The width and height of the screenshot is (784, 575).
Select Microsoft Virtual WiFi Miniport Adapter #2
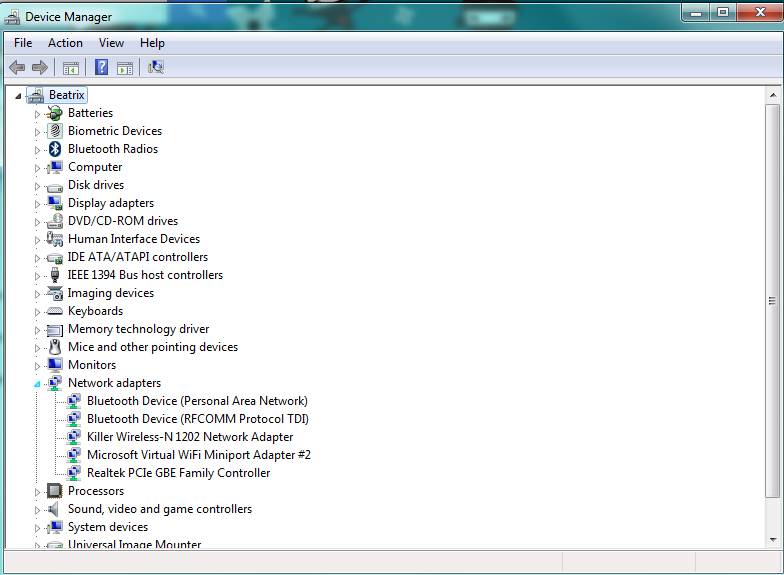pos(198,455)
